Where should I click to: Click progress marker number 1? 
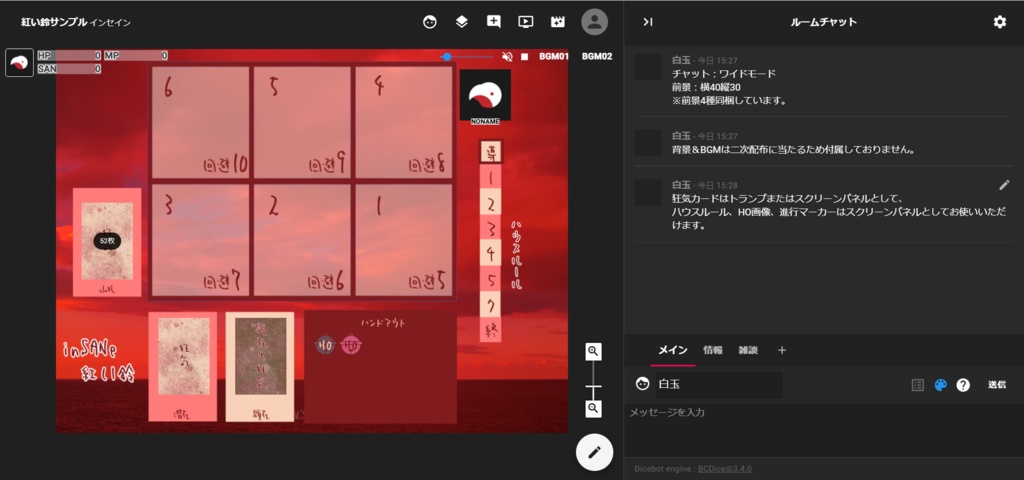point(490,176)
